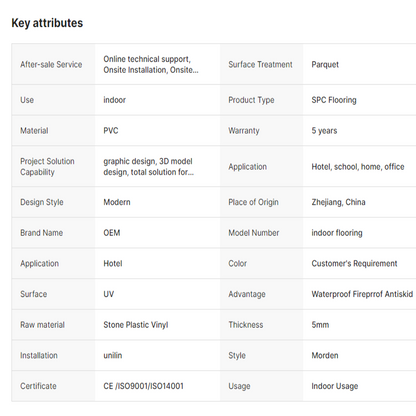Click the truncated graphic design, 3D model text
This screenshot has height=416, width=416.
click(148, 167)
